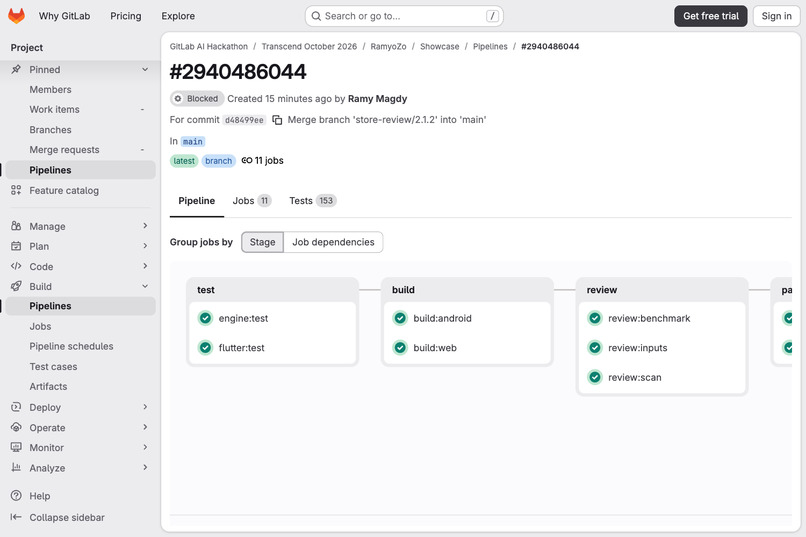Click the review:scan passed status icon

tap(595, 377)
